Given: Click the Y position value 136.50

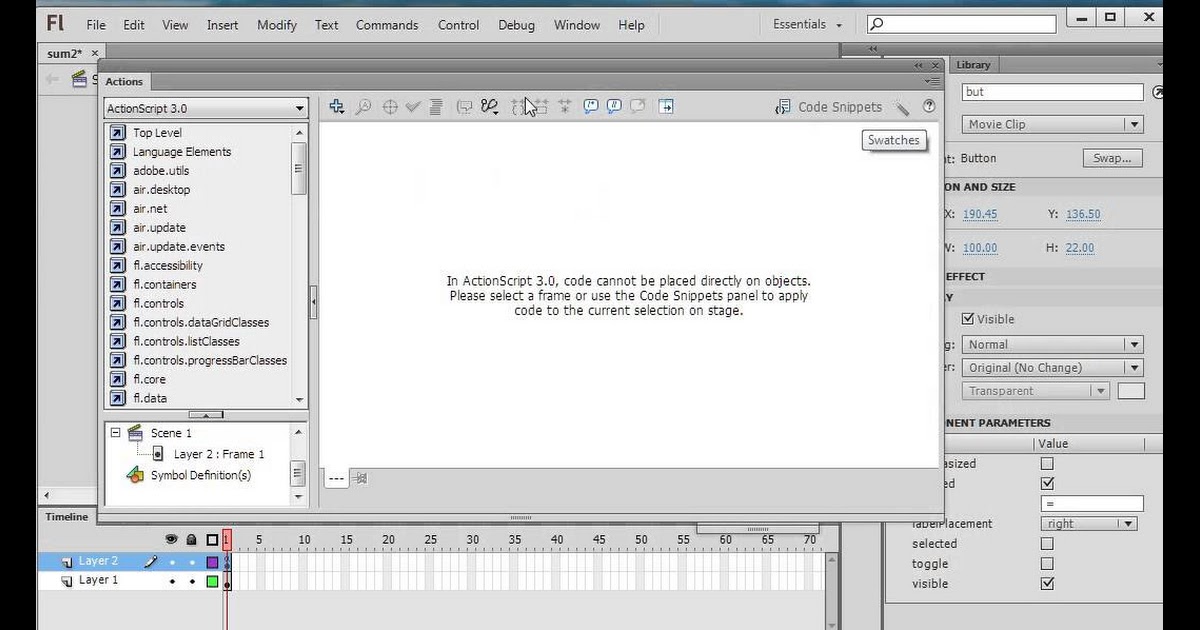Looking at the screenshot, I should [x=1083, y=214].
